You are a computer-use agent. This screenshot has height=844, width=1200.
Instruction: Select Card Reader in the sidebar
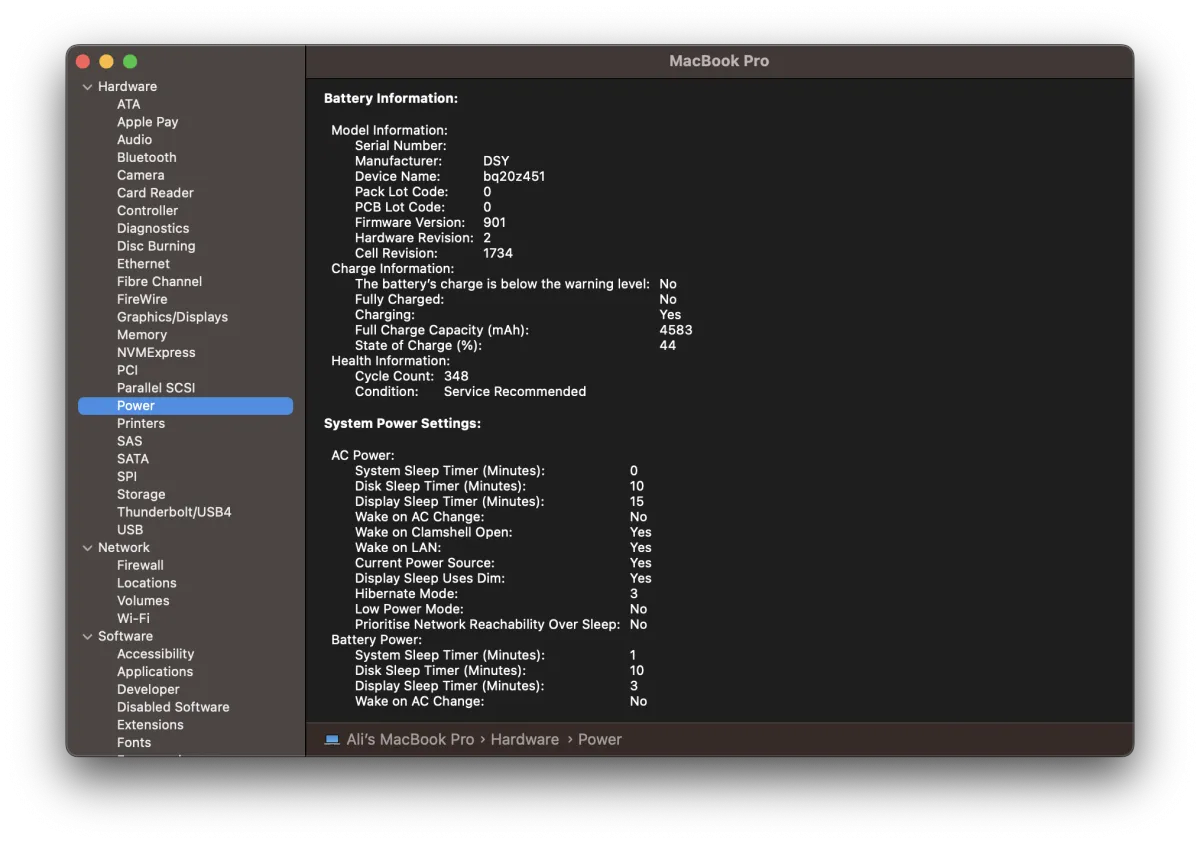pyautogui.click(x=155, y=193)
